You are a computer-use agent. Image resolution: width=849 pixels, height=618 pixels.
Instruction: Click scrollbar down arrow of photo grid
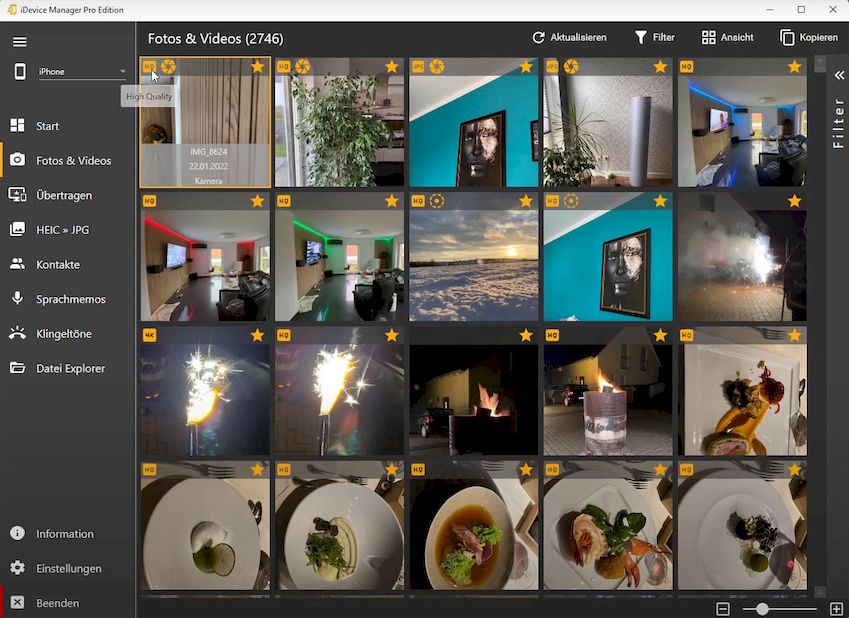820,592
